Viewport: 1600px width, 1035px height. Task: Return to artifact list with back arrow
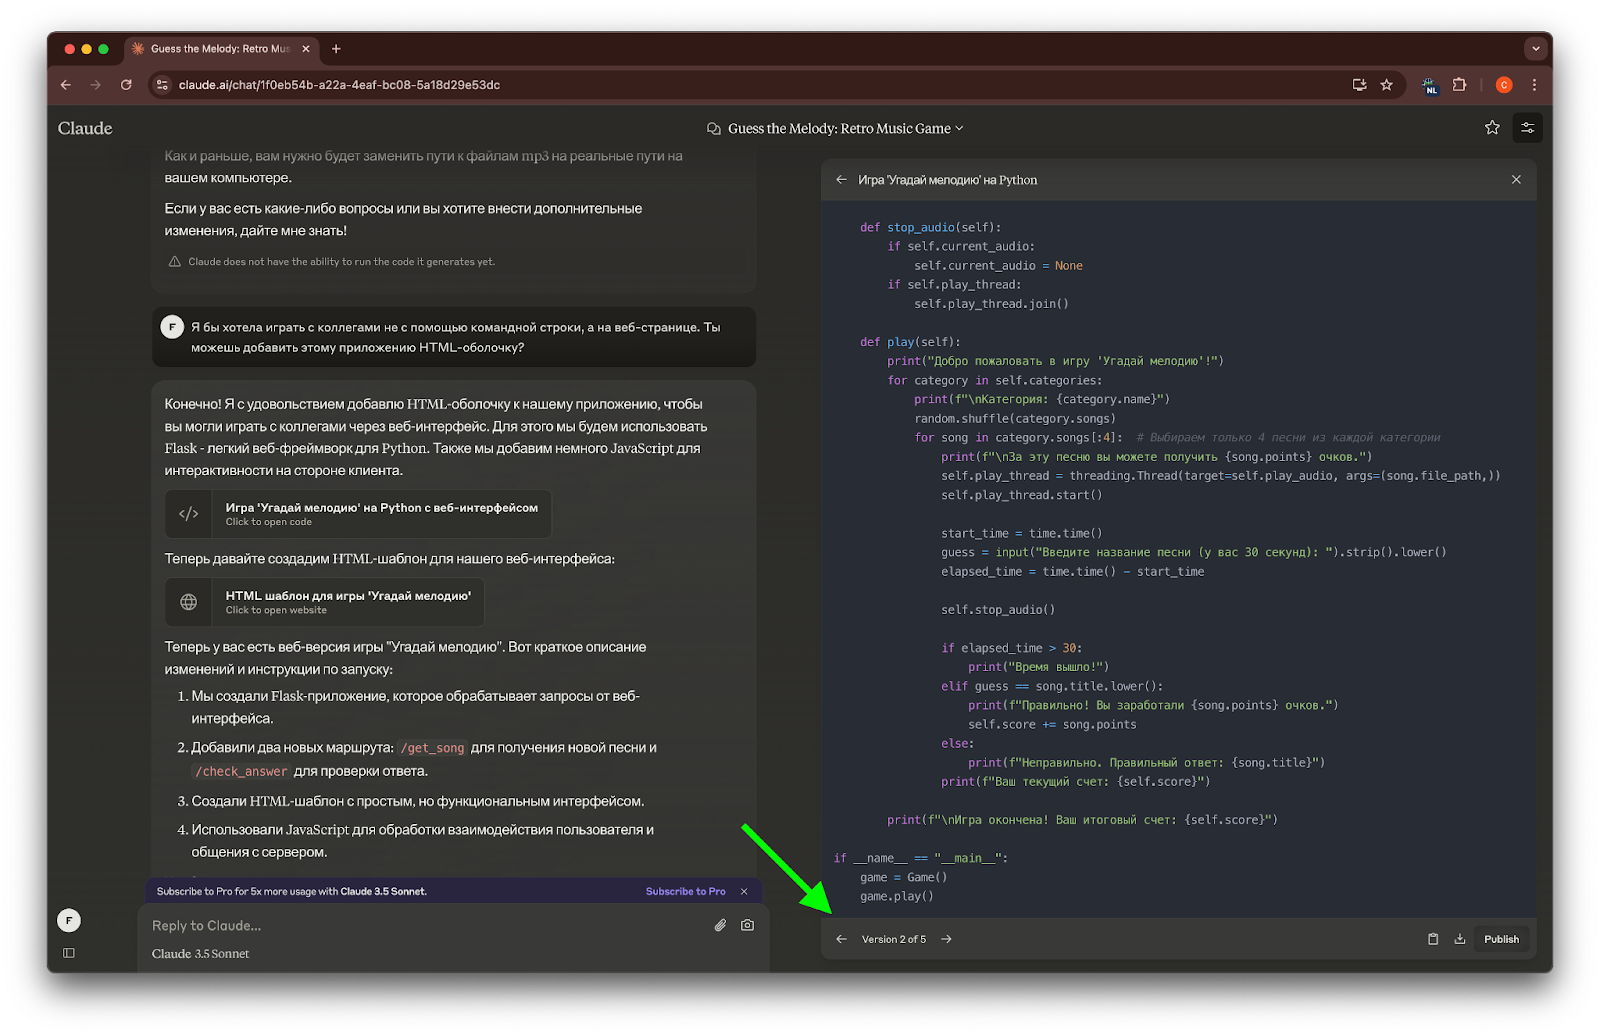click(x=841, y=180)
